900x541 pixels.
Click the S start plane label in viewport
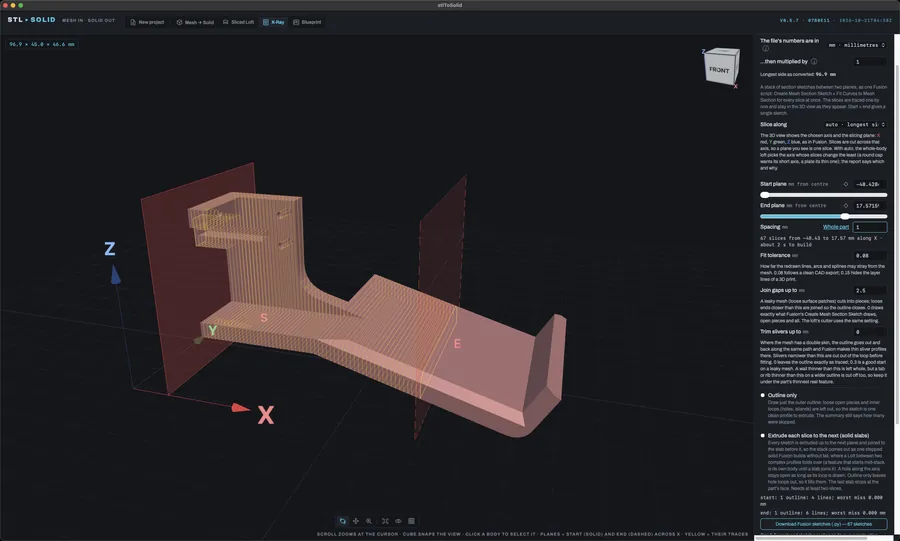click(263, 318)
